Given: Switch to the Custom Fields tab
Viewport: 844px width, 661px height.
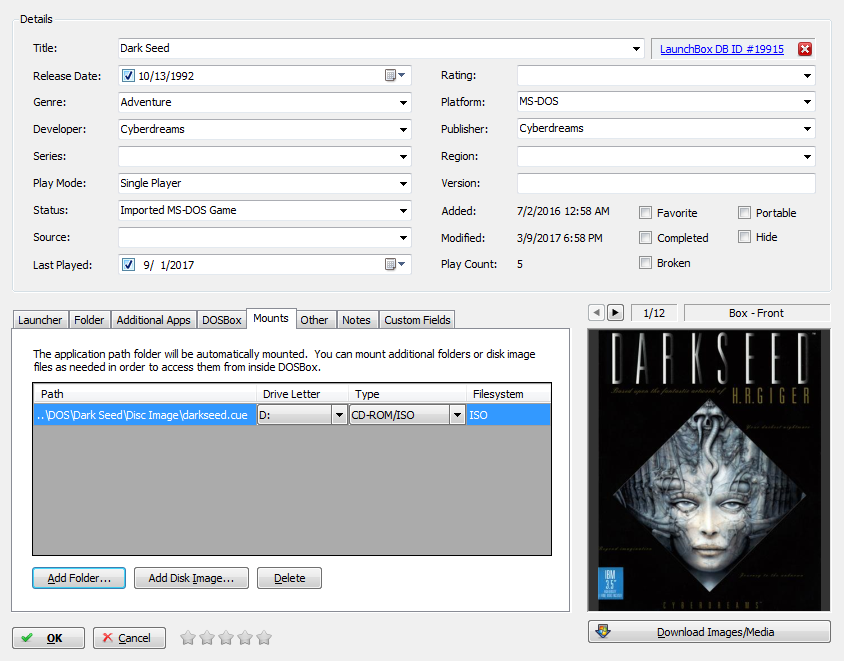Looking at the screenshot, I should coord(417,320).
